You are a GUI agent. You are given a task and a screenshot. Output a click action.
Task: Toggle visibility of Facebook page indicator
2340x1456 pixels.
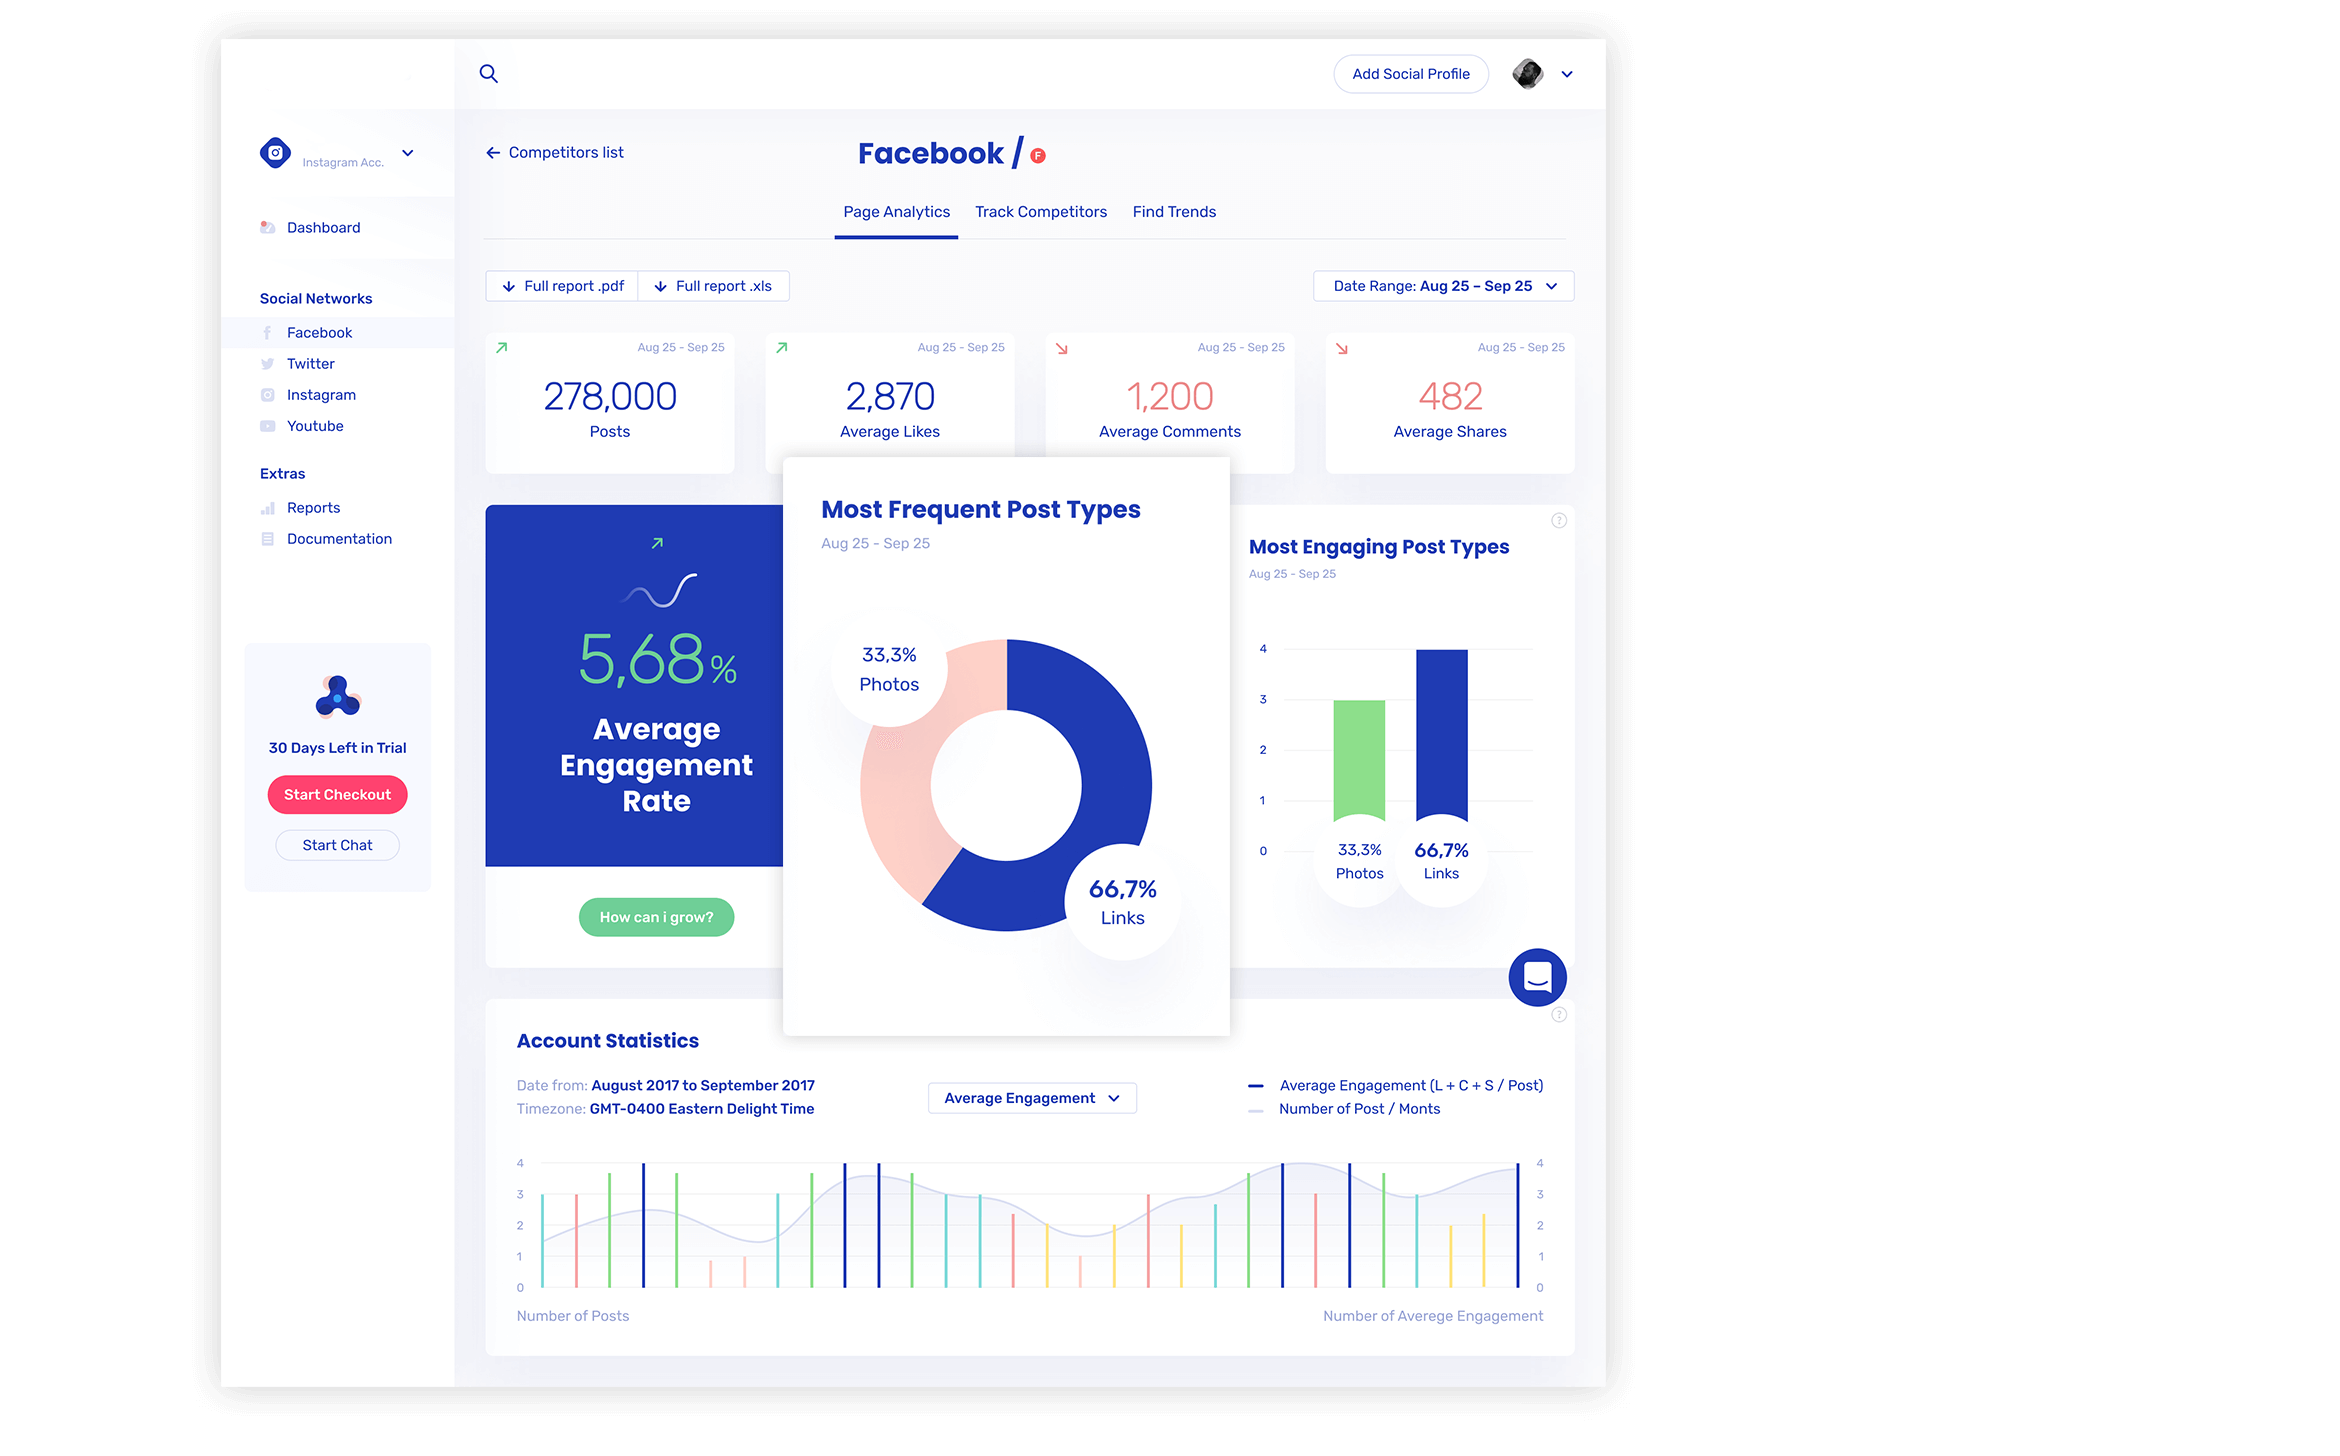1042,153
